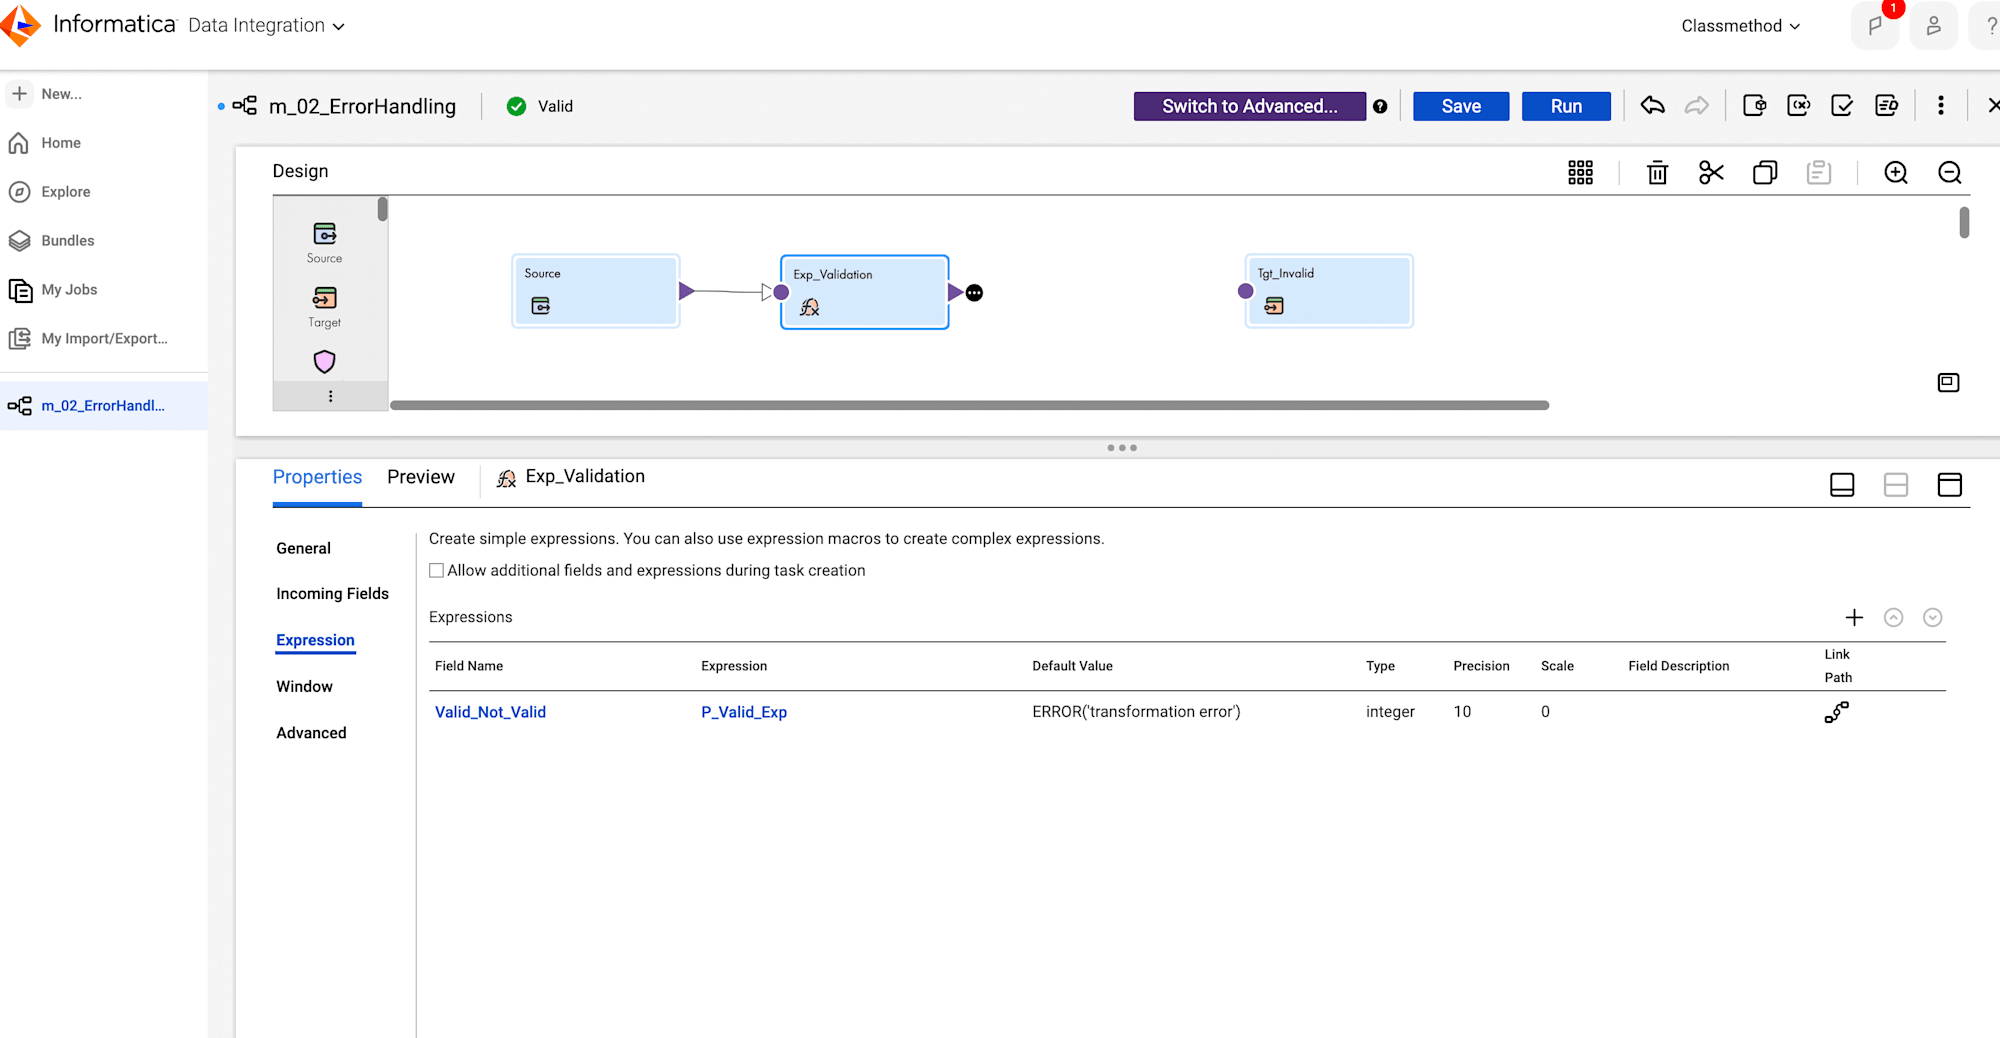2000x1038 pixels.
Task: Select the Tgt_Invalid node on canvas
Action: click(1329, 291)
